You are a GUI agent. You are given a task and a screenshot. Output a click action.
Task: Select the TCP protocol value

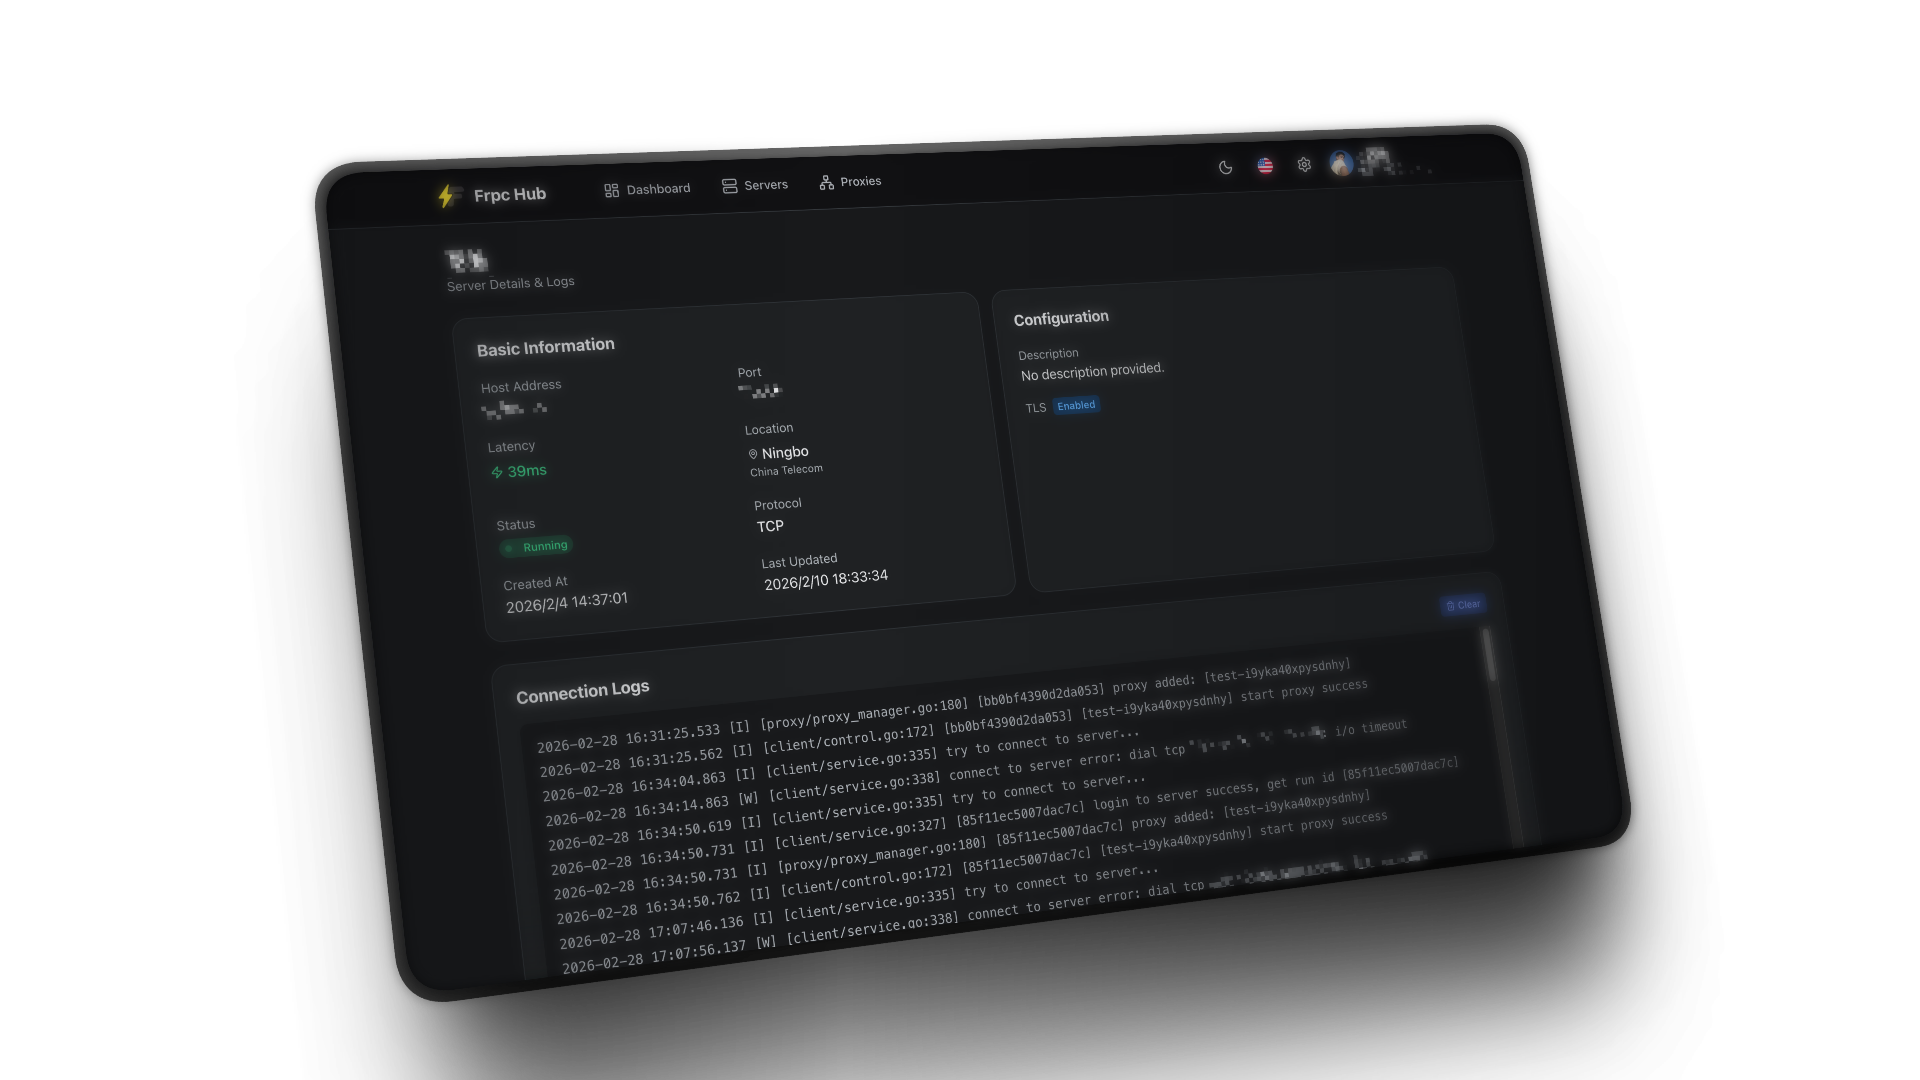770,526
